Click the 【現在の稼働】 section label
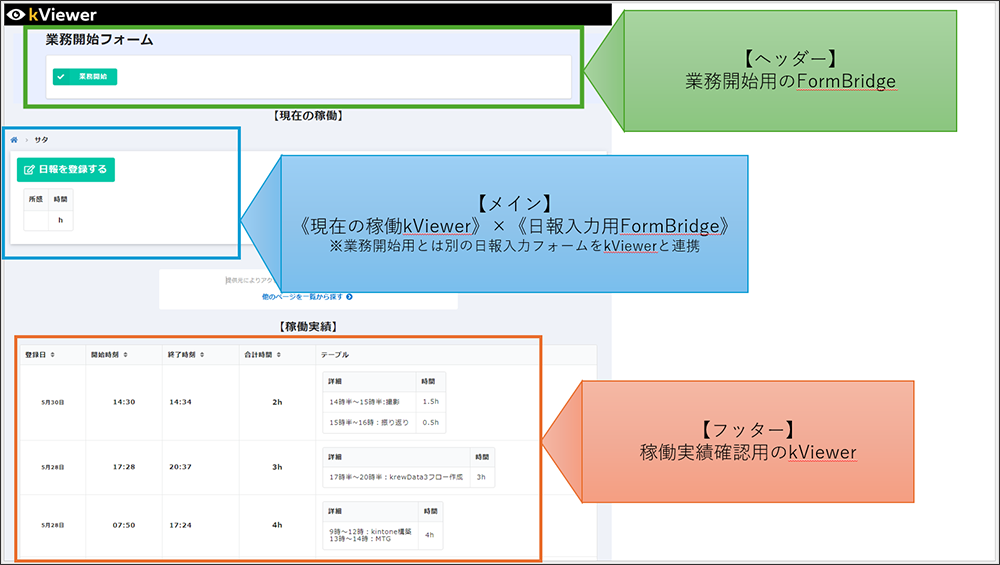 click(x=309, y=115)
